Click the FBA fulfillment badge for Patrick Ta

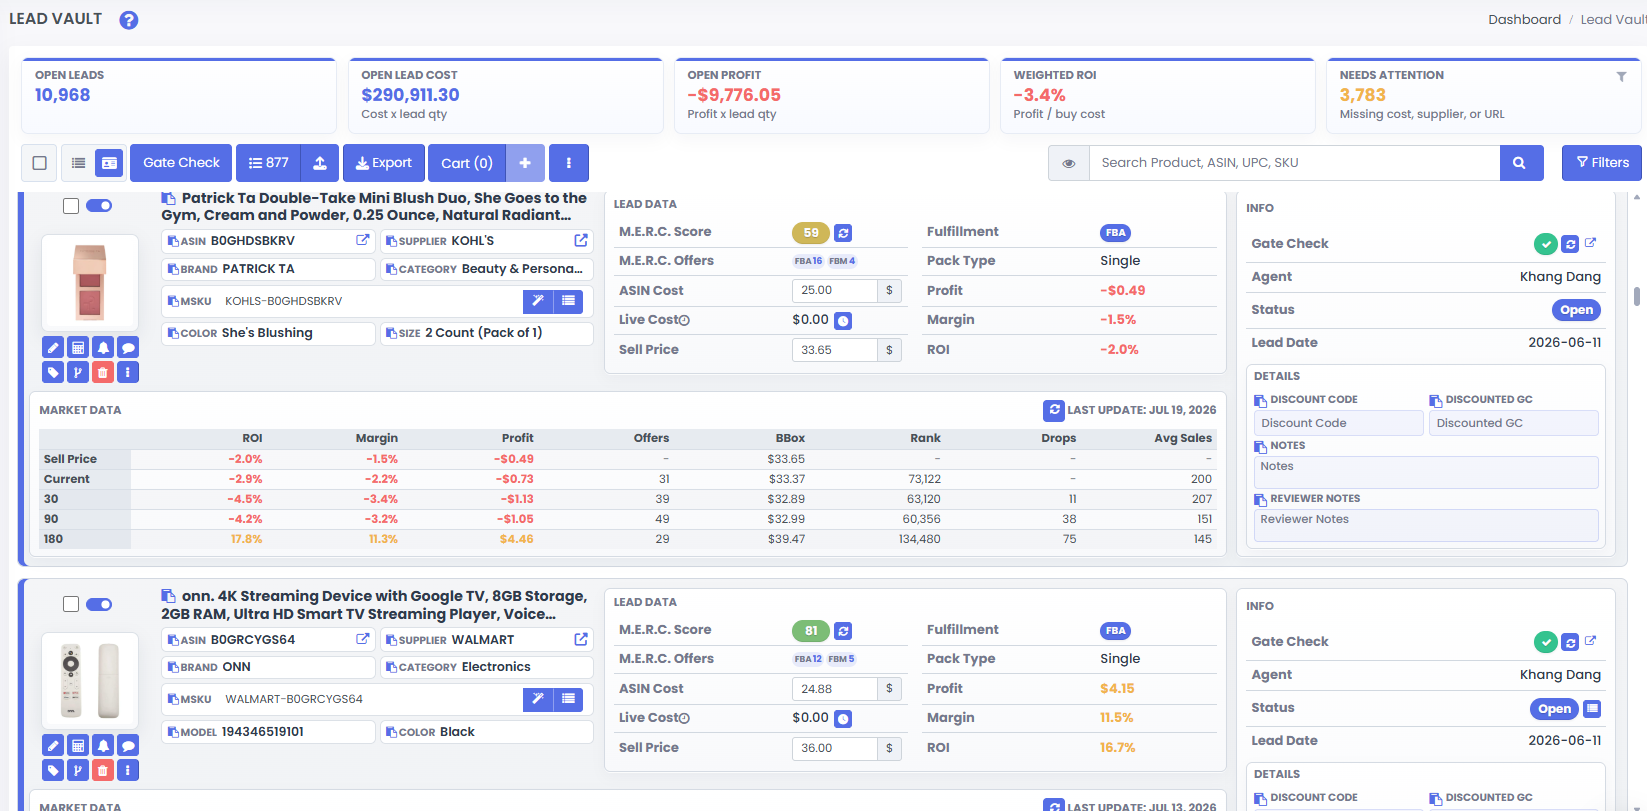(1115, 233)
